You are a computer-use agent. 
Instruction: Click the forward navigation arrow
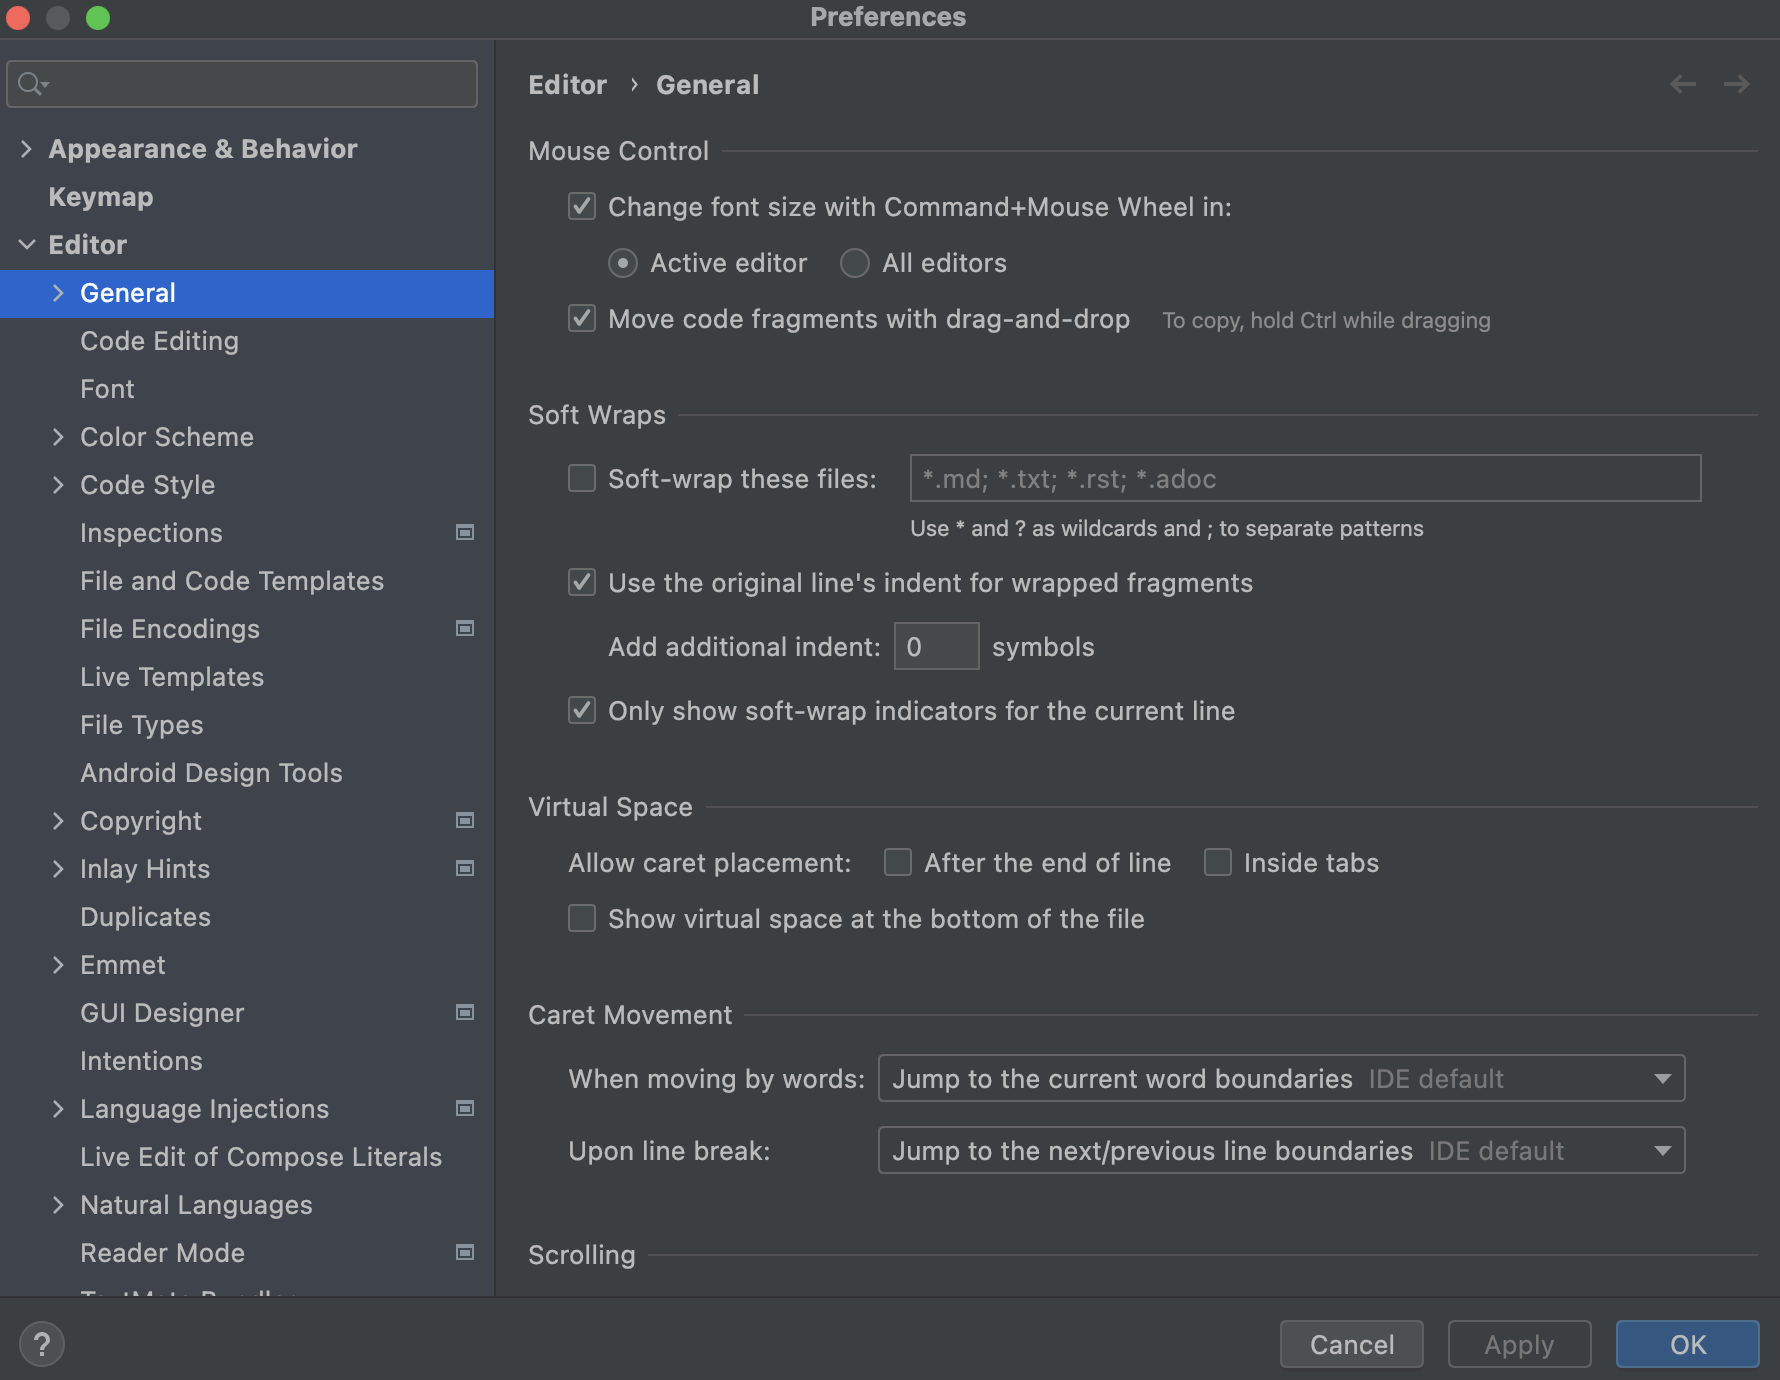point(1737,84)
